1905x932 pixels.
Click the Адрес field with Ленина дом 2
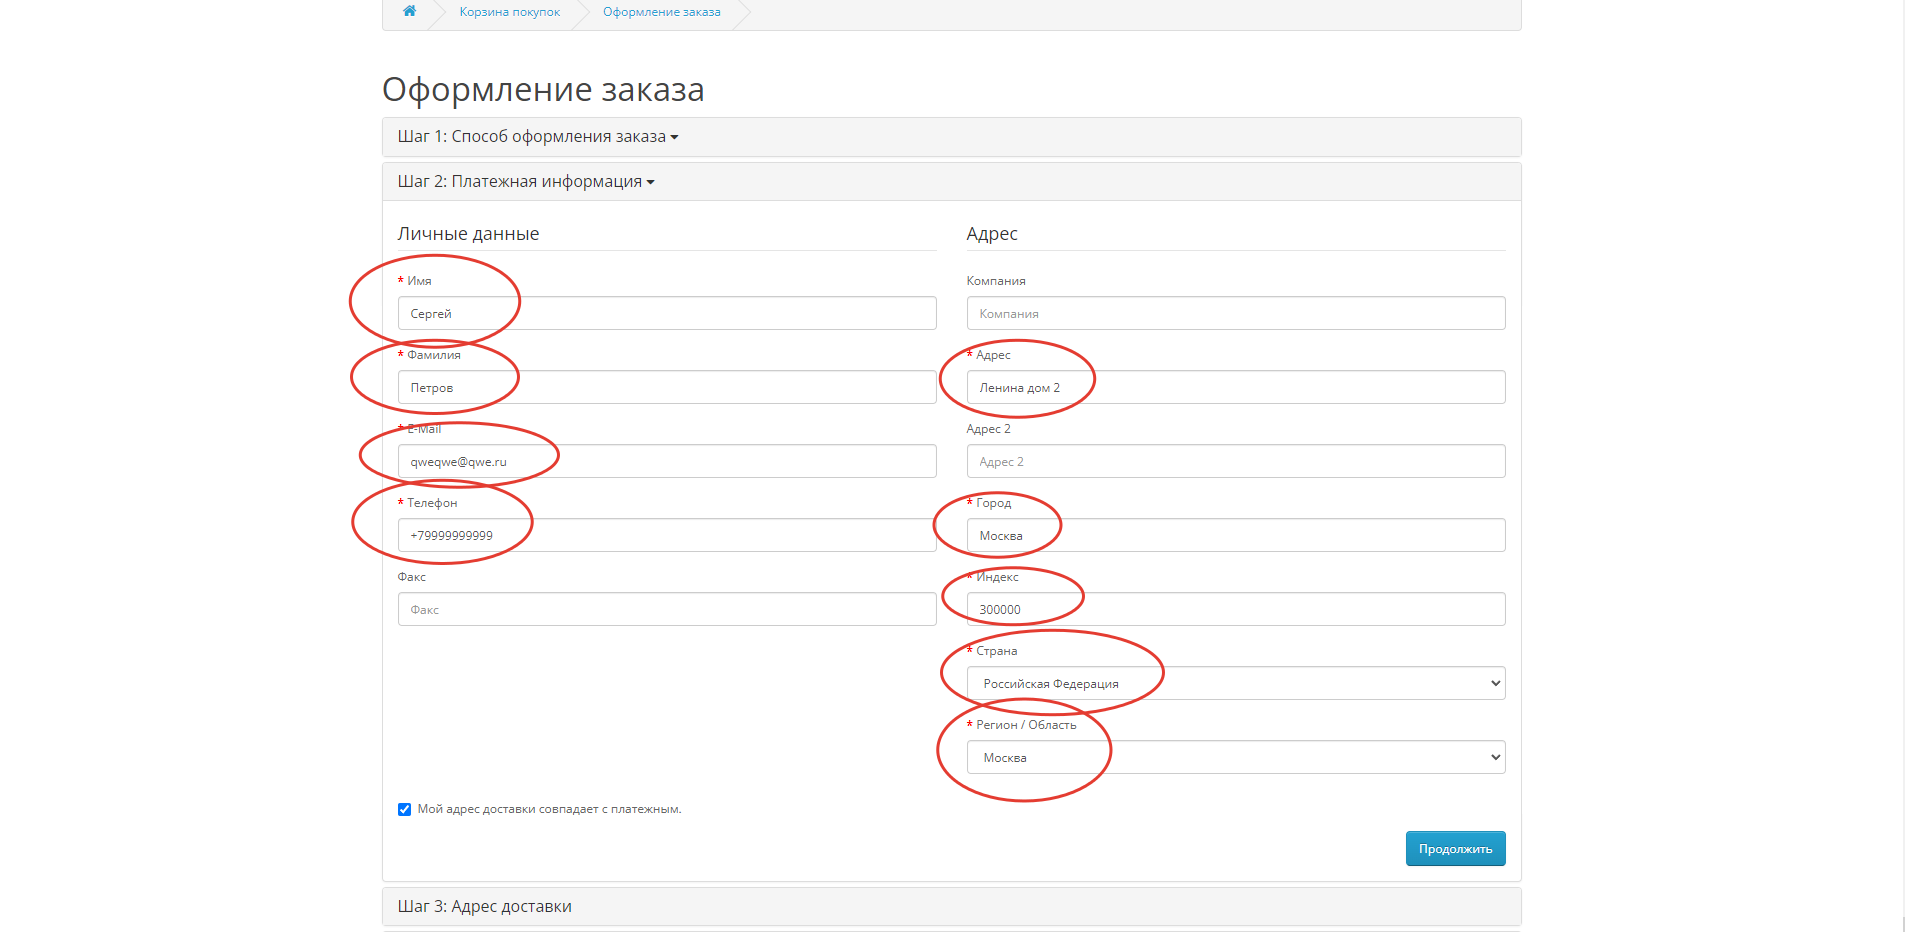click(x=1235, y=388)
